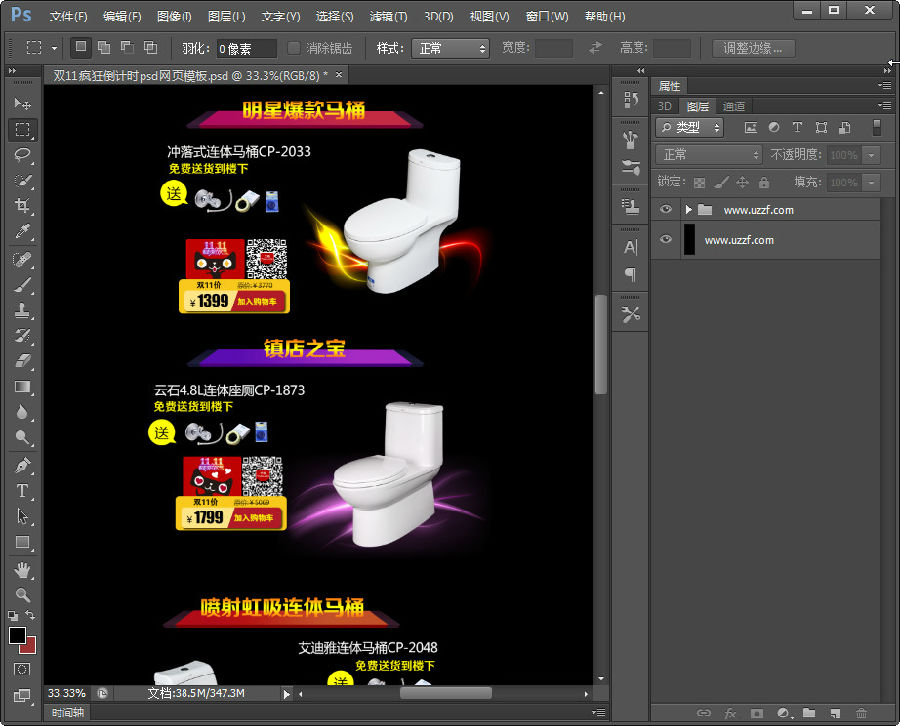The height and width of the screenshot is (726, 900).
Task: Create a new layer
Action: [x=835, y=713]
